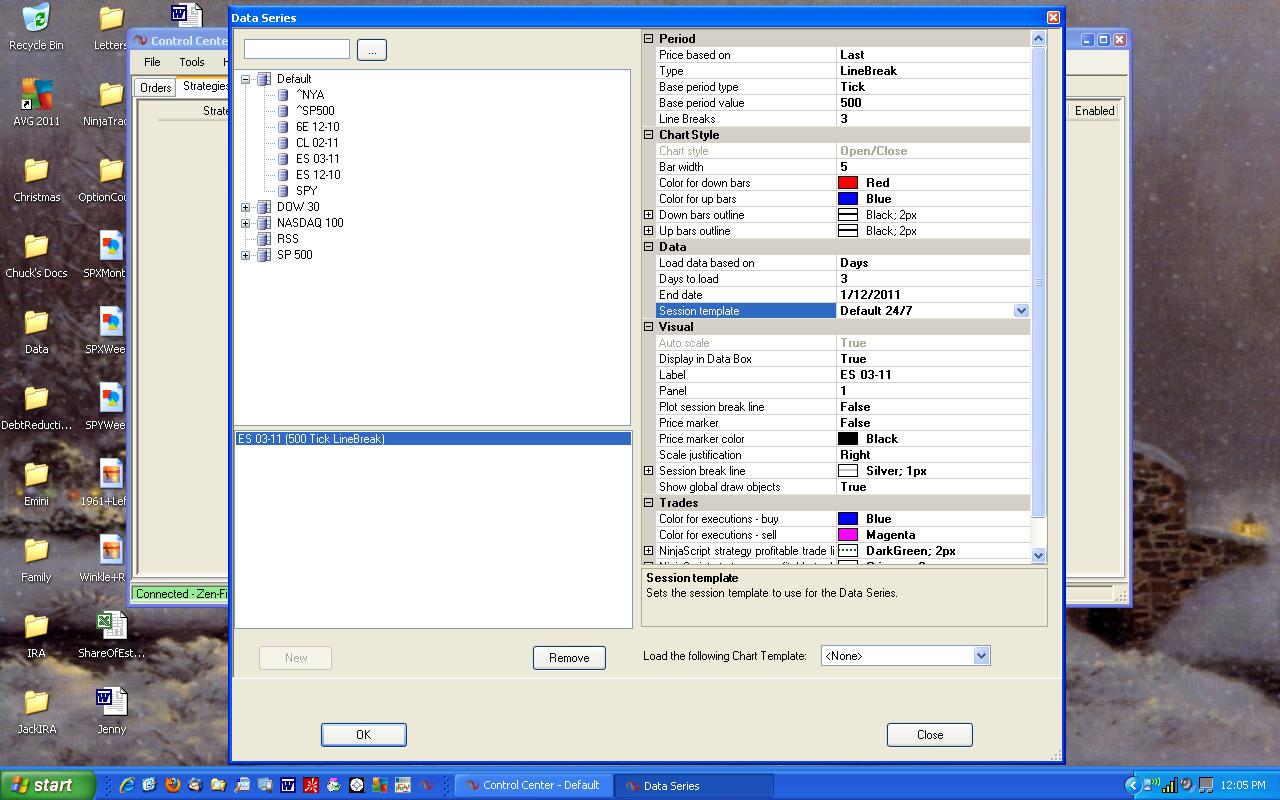1280x800 pixels.
Task: Click the Plot session break line value
Action: point(932,407)
